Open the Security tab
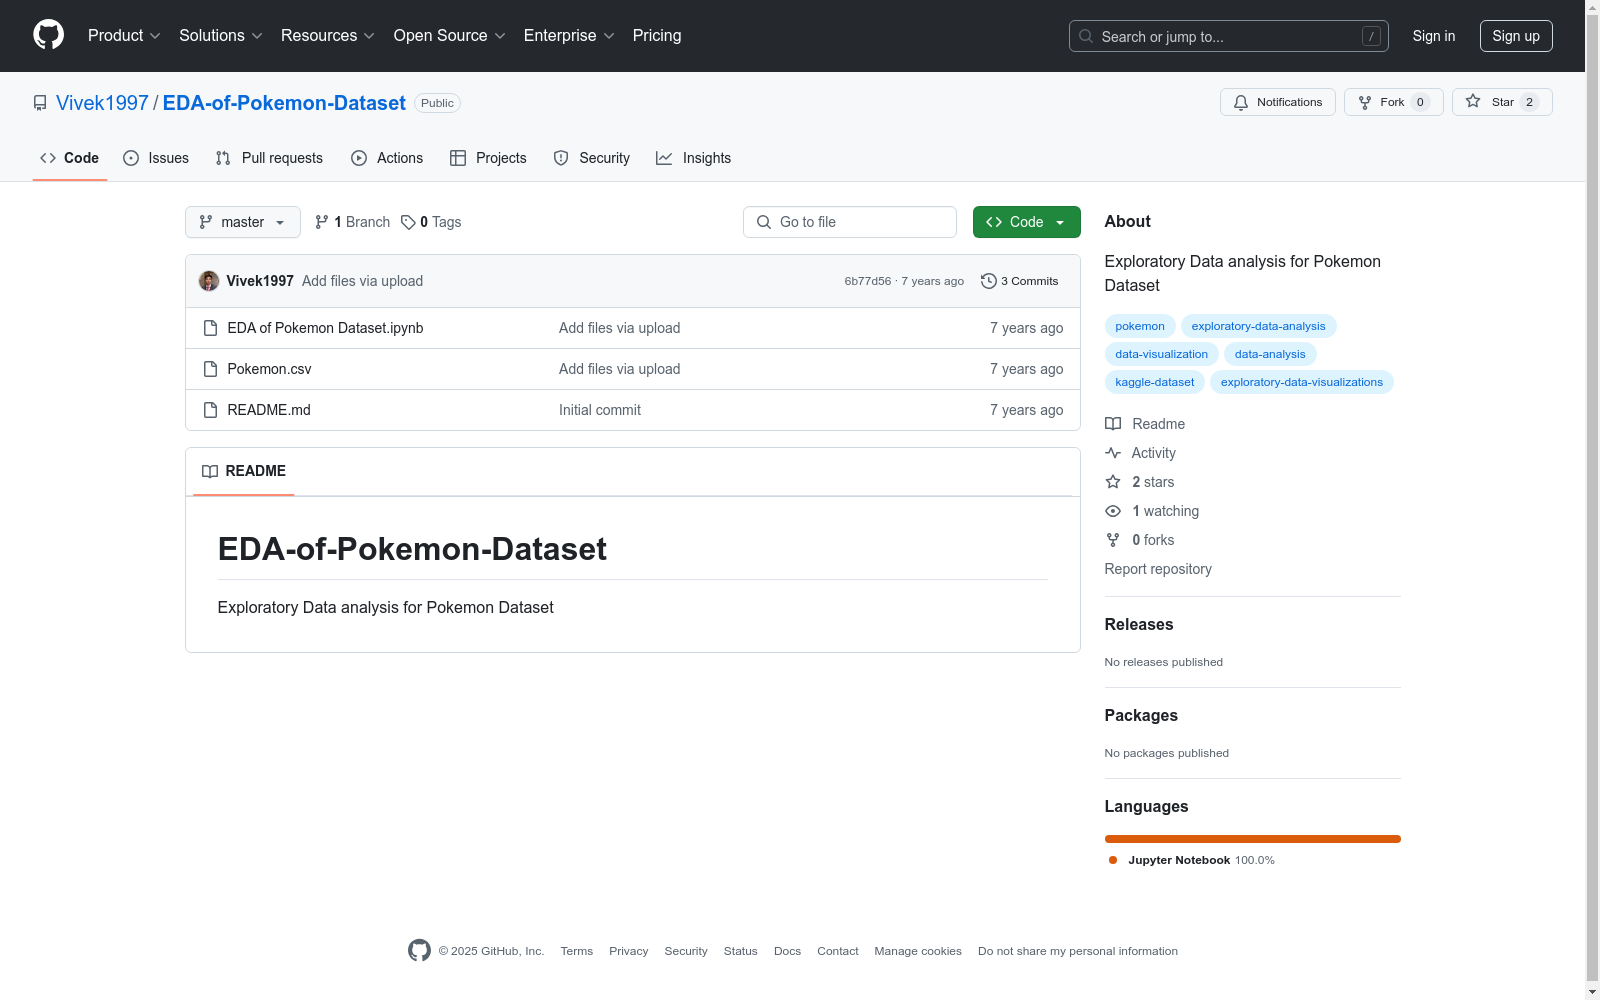 pos(592,158)
